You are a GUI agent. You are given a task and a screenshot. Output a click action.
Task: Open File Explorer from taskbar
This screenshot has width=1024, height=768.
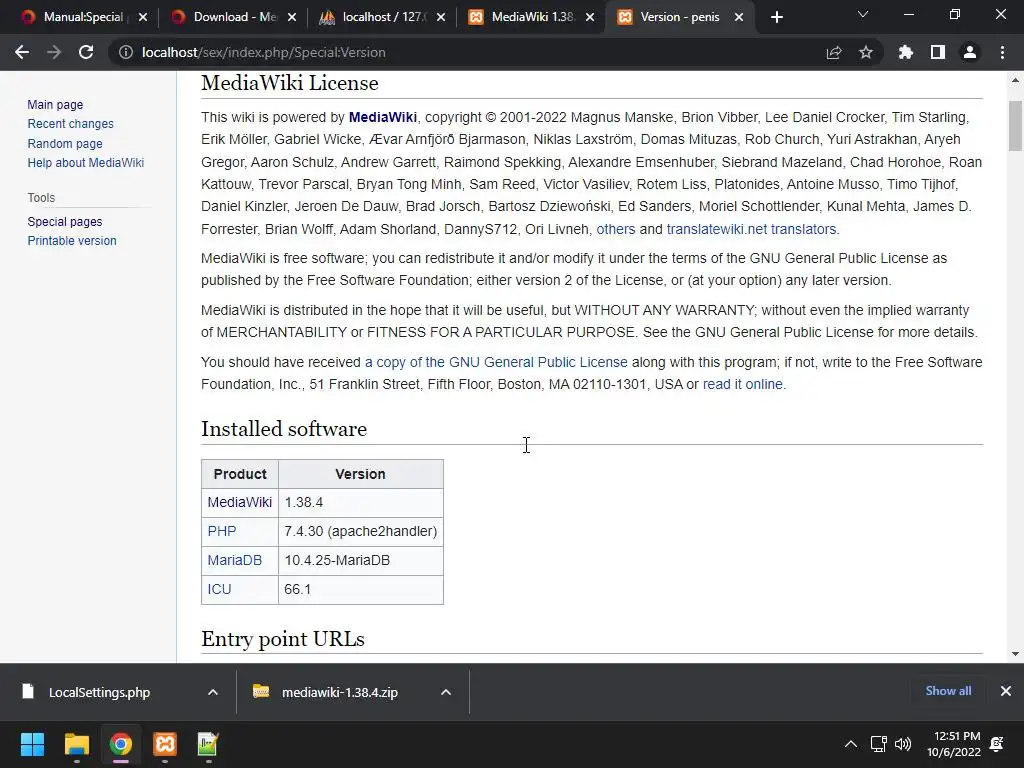coord(76,744)
